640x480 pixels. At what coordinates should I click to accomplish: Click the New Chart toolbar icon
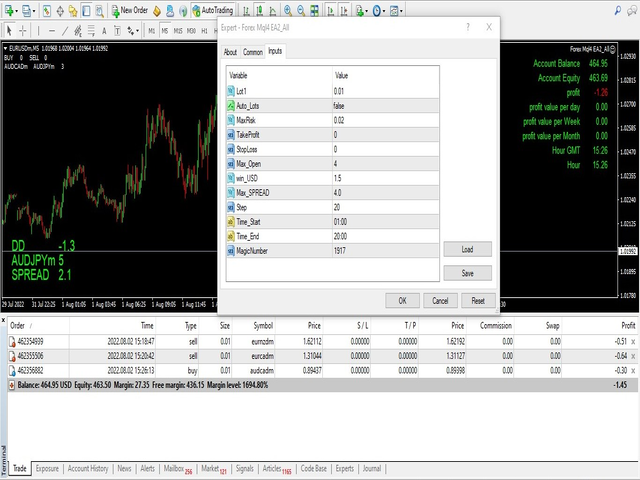[9, 11]
